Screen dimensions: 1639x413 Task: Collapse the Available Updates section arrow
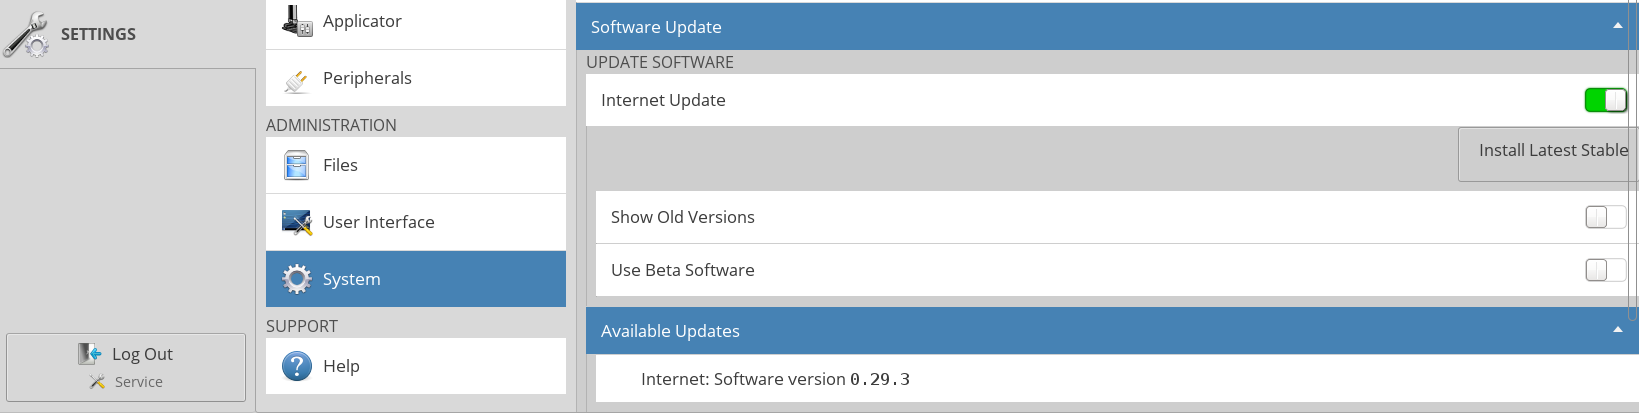coord(1618,330)
